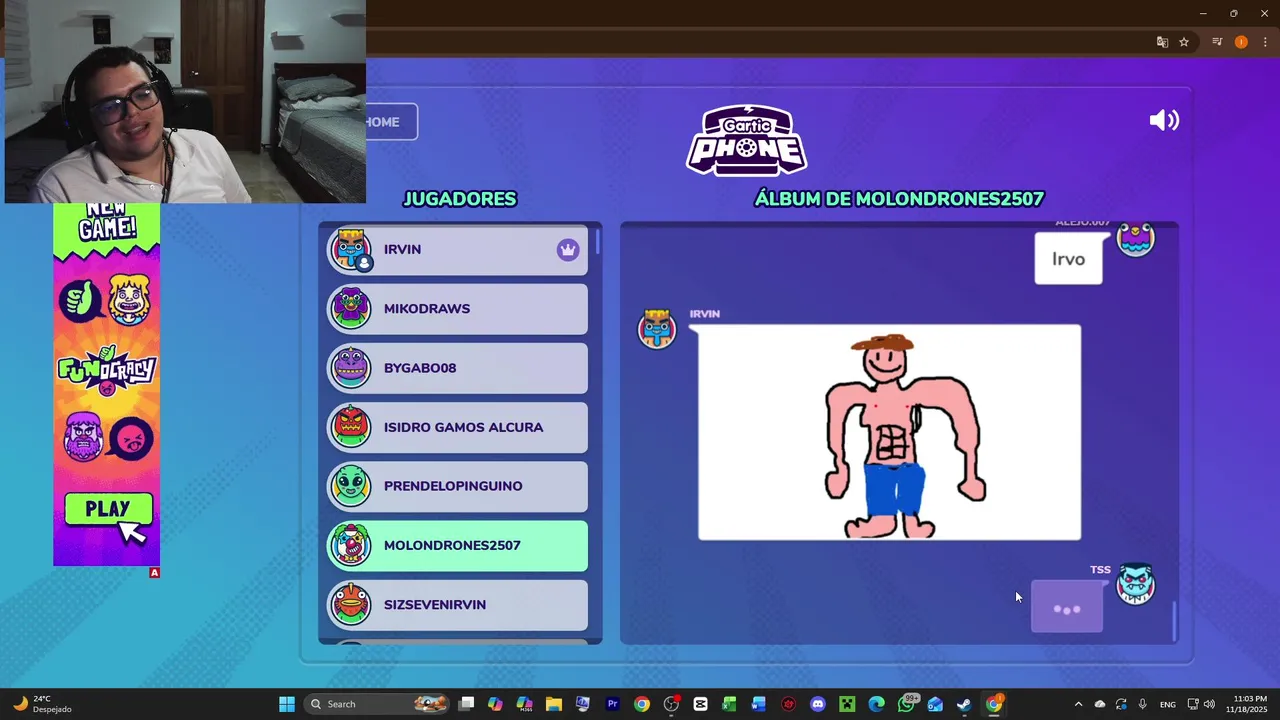This screenshot has width=1280, height=720.
Task: Click the microphone tray icon
Action: [x=1143, y=704]
